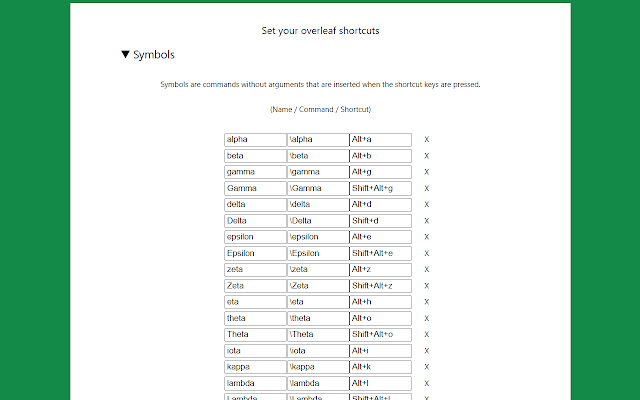Edit the alpha name field

coord(255,140)
